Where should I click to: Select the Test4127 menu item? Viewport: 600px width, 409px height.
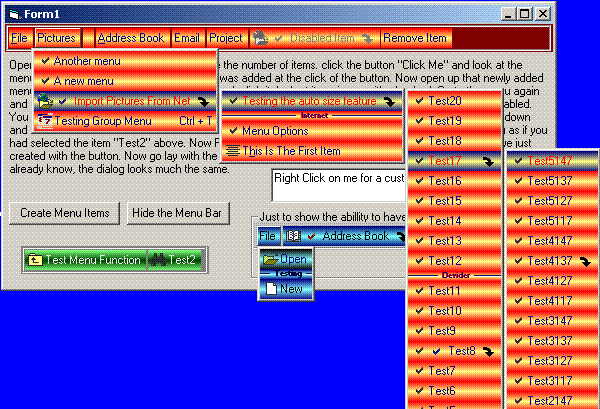click(x=553, y=280)
